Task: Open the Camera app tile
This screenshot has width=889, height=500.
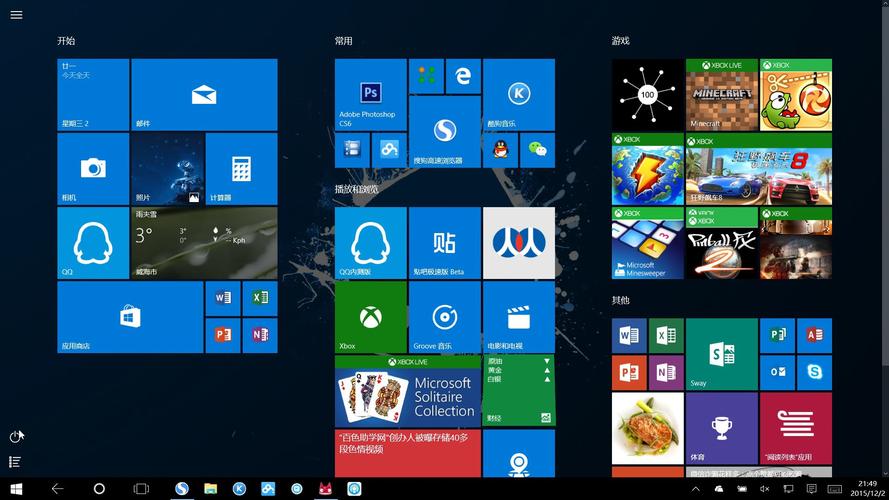Action: click(93, 168)
